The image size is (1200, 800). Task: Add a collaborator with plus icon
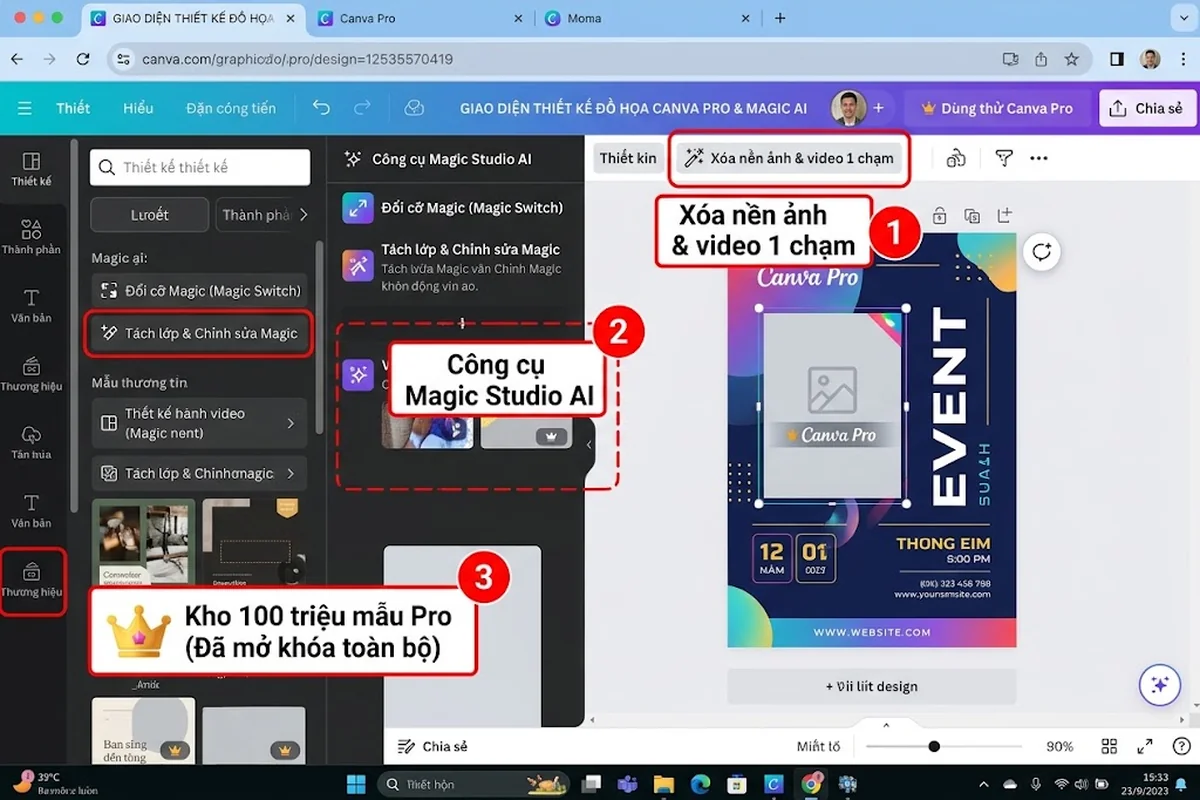point(878,108)
